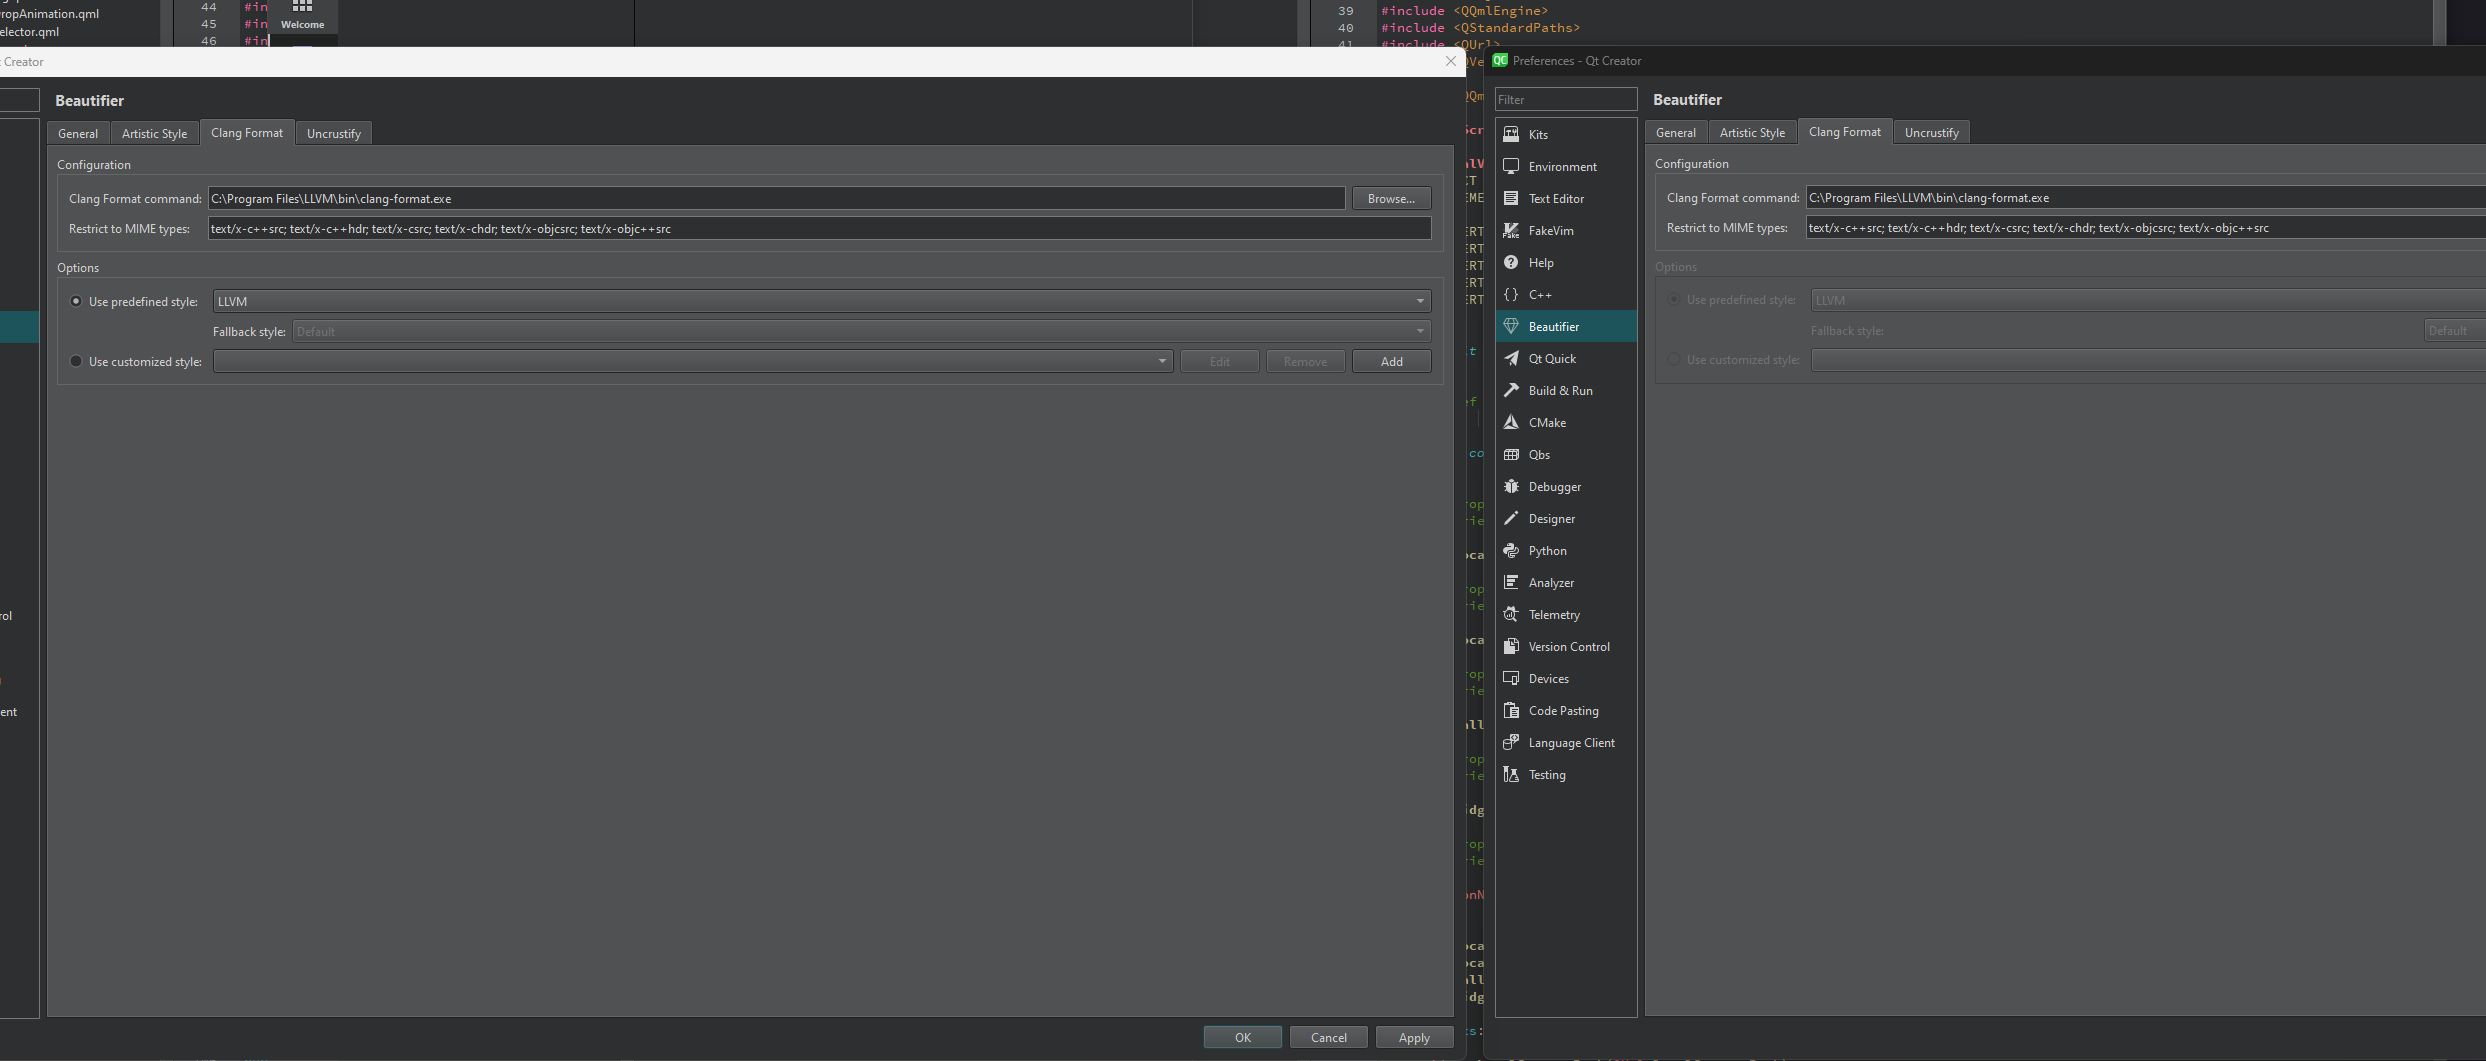Click the Debugger bug icon

tap(1511, 486)
